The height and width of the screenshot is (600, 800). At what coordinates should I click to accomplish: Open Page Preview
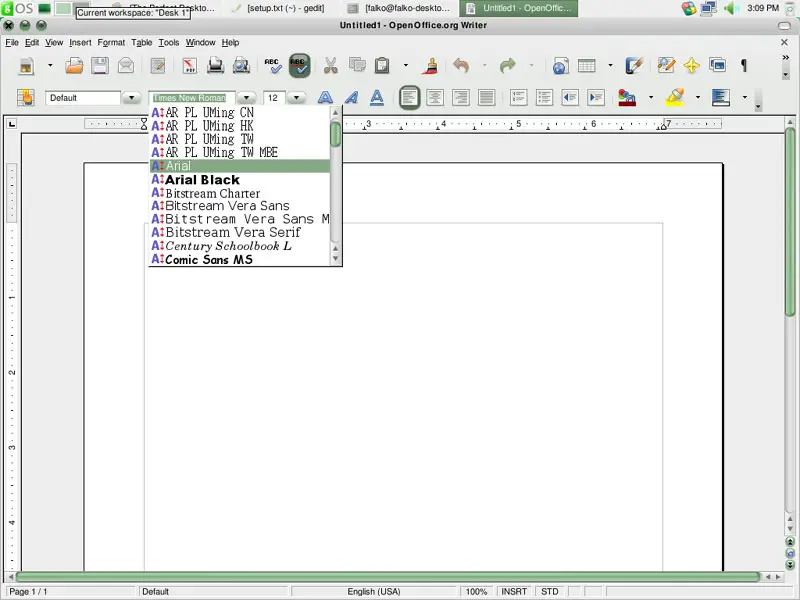(x=241, y=66)
